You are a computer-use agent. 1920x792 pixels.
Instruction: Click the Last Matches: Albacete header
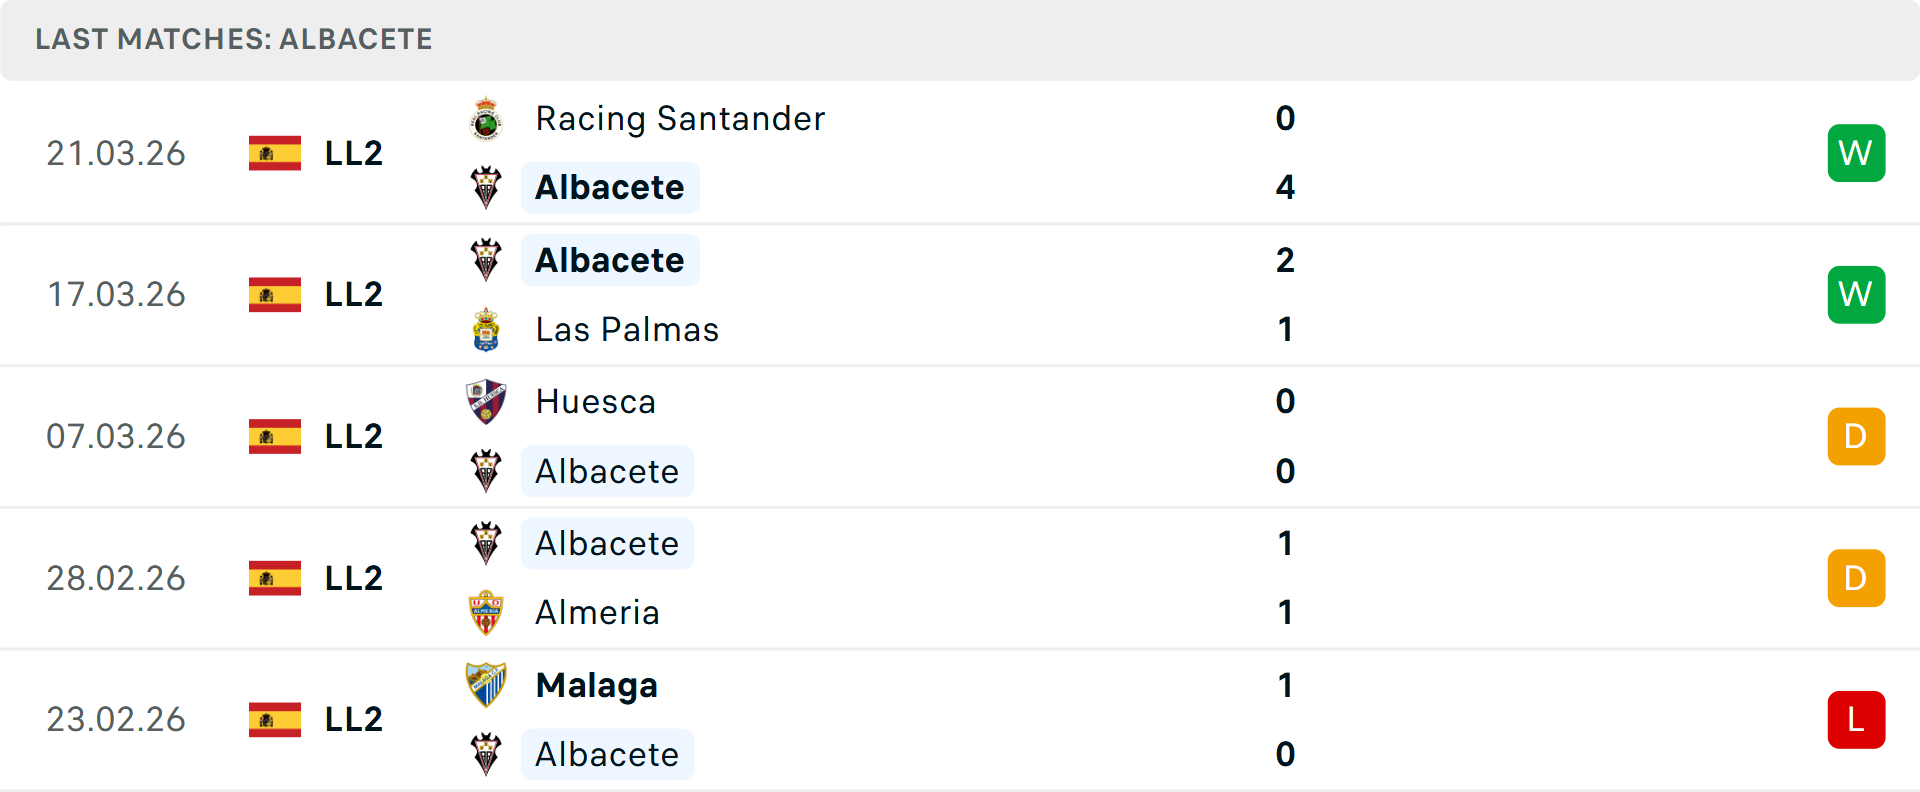[x=234, y=39]
